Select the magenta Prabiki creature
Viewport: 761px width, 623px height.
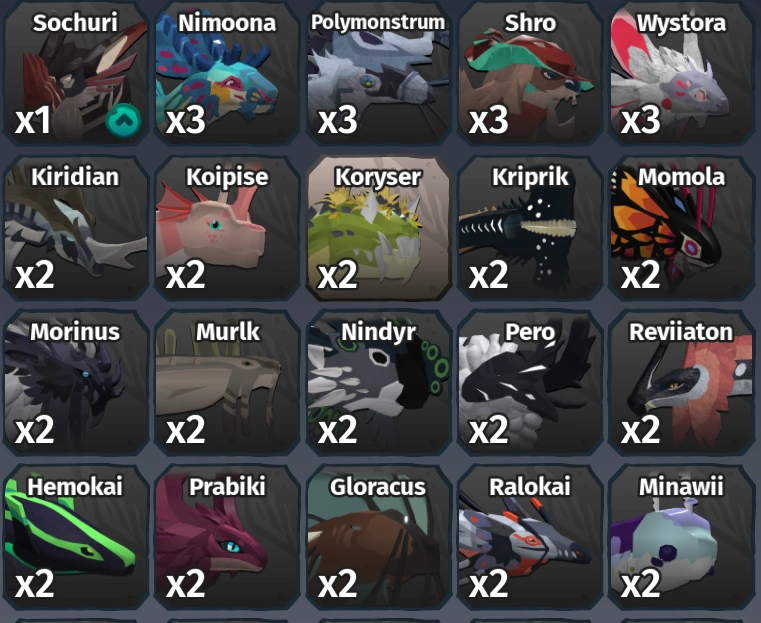click(x=227, y=537)
